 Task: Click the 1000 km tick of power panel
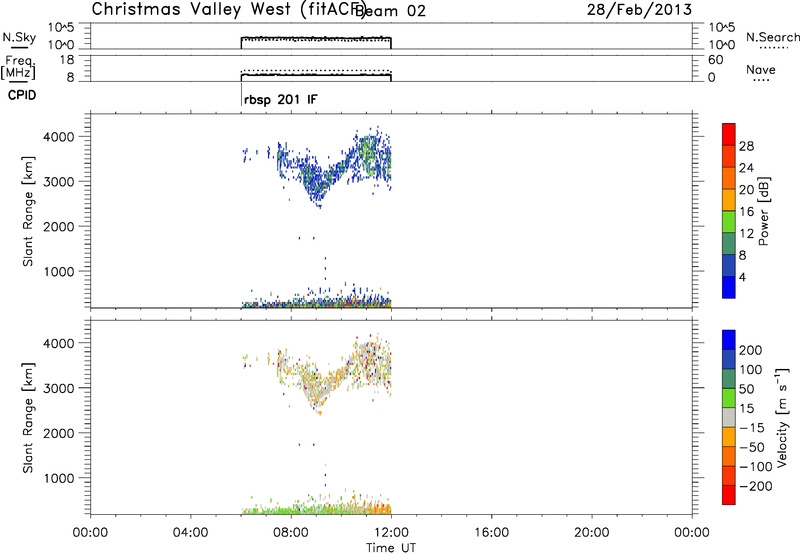59,272
